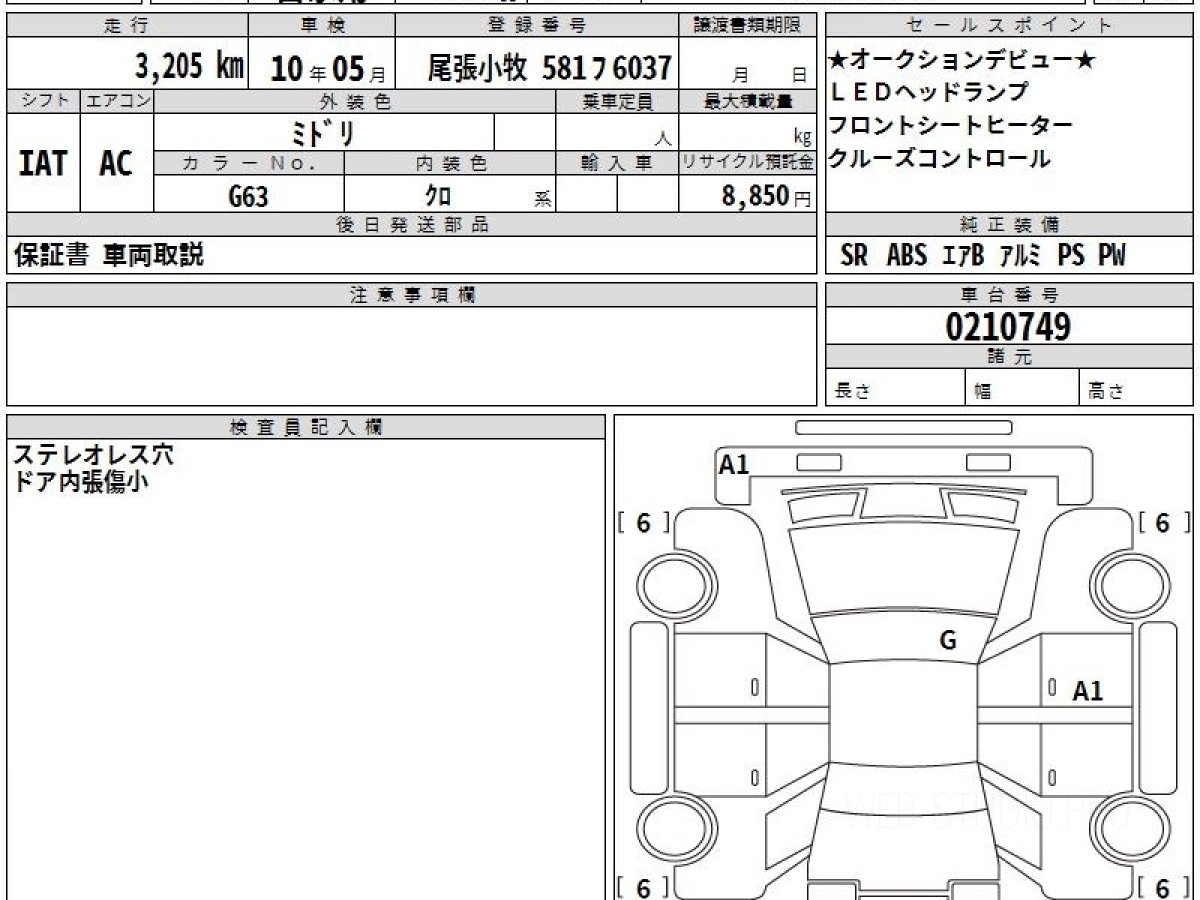Click "フロントシートヒーター" in sales points
Image resolution: width=1200 pixels, height=900 pixels.
click(x=951, y=126)
